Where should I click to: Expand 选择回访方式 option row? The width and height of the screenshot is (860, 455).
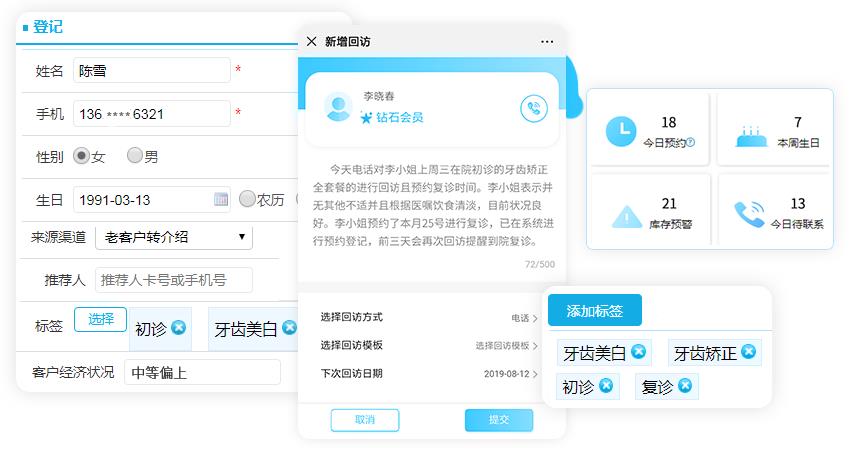pyautogui.click(x=428, y=318)
